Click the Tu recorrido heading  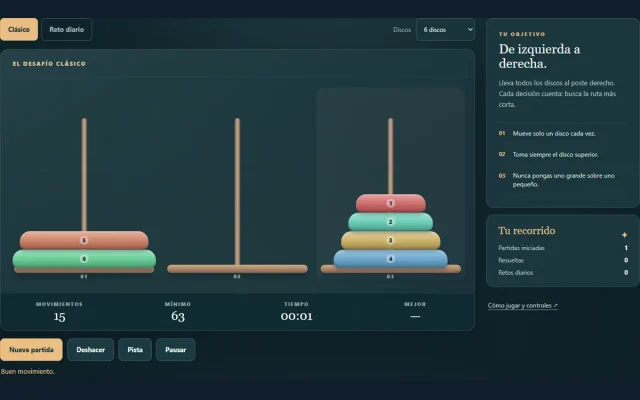coord(527,231)
